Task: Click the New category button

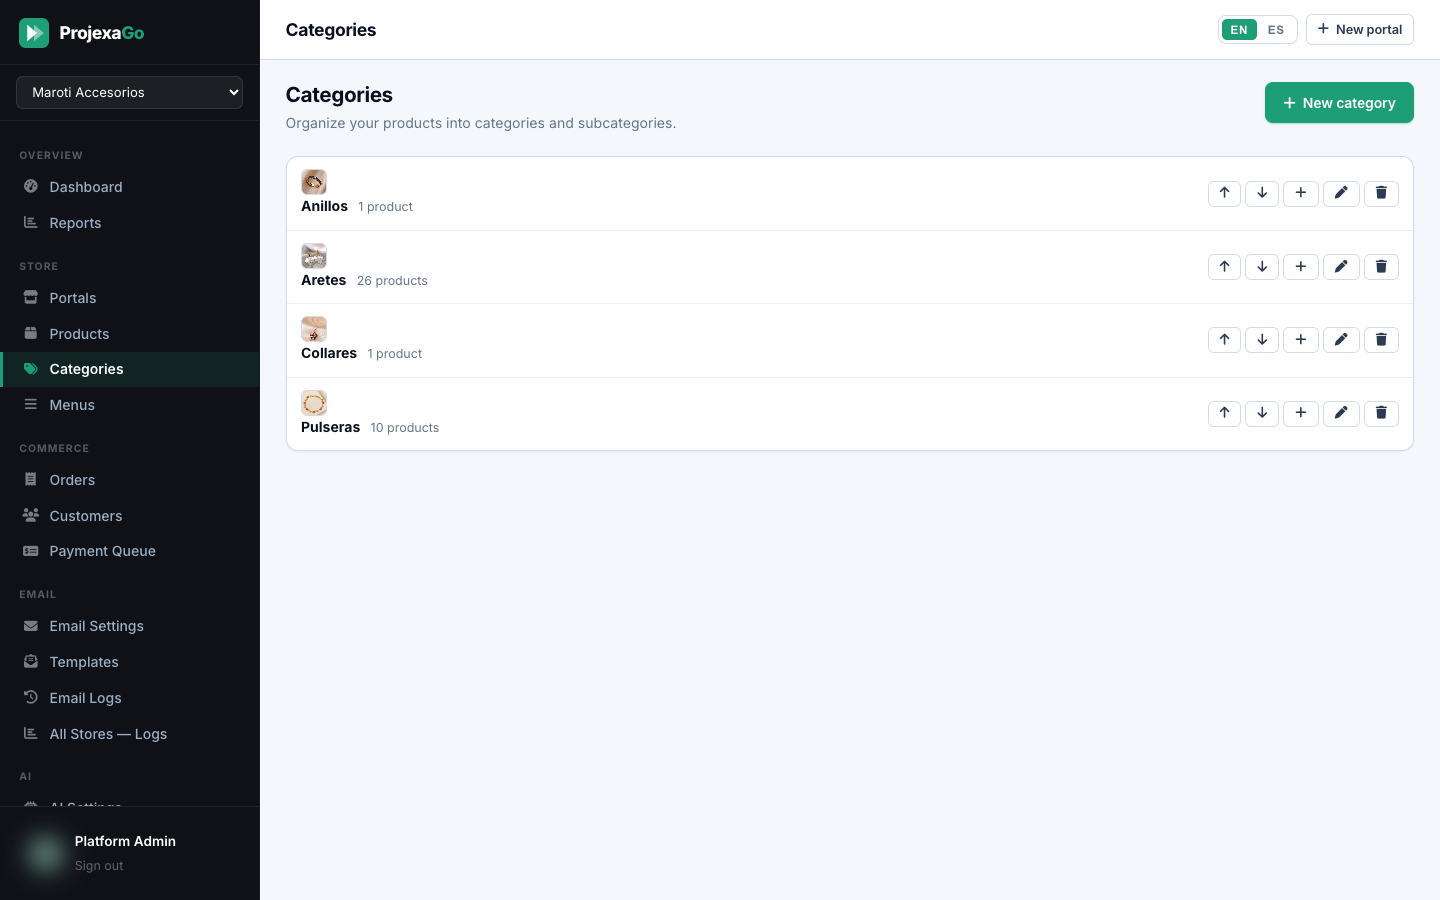Action: 1339,103
